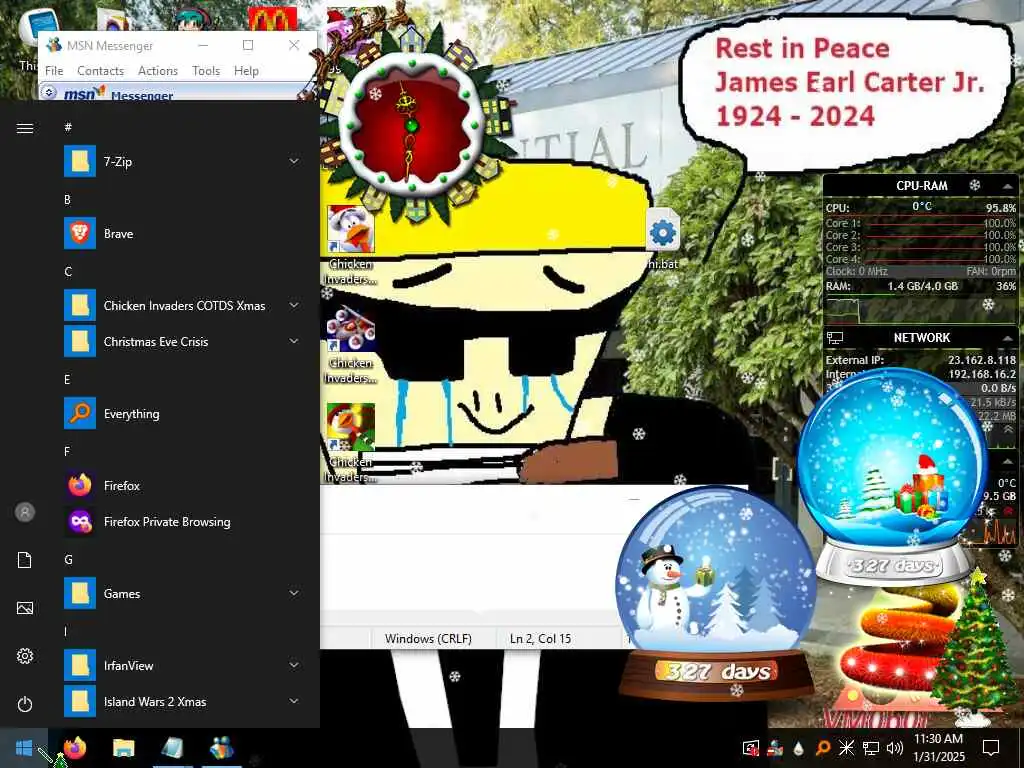
Task: Open File Explorer from the taskbar
Action: point(123,748)
